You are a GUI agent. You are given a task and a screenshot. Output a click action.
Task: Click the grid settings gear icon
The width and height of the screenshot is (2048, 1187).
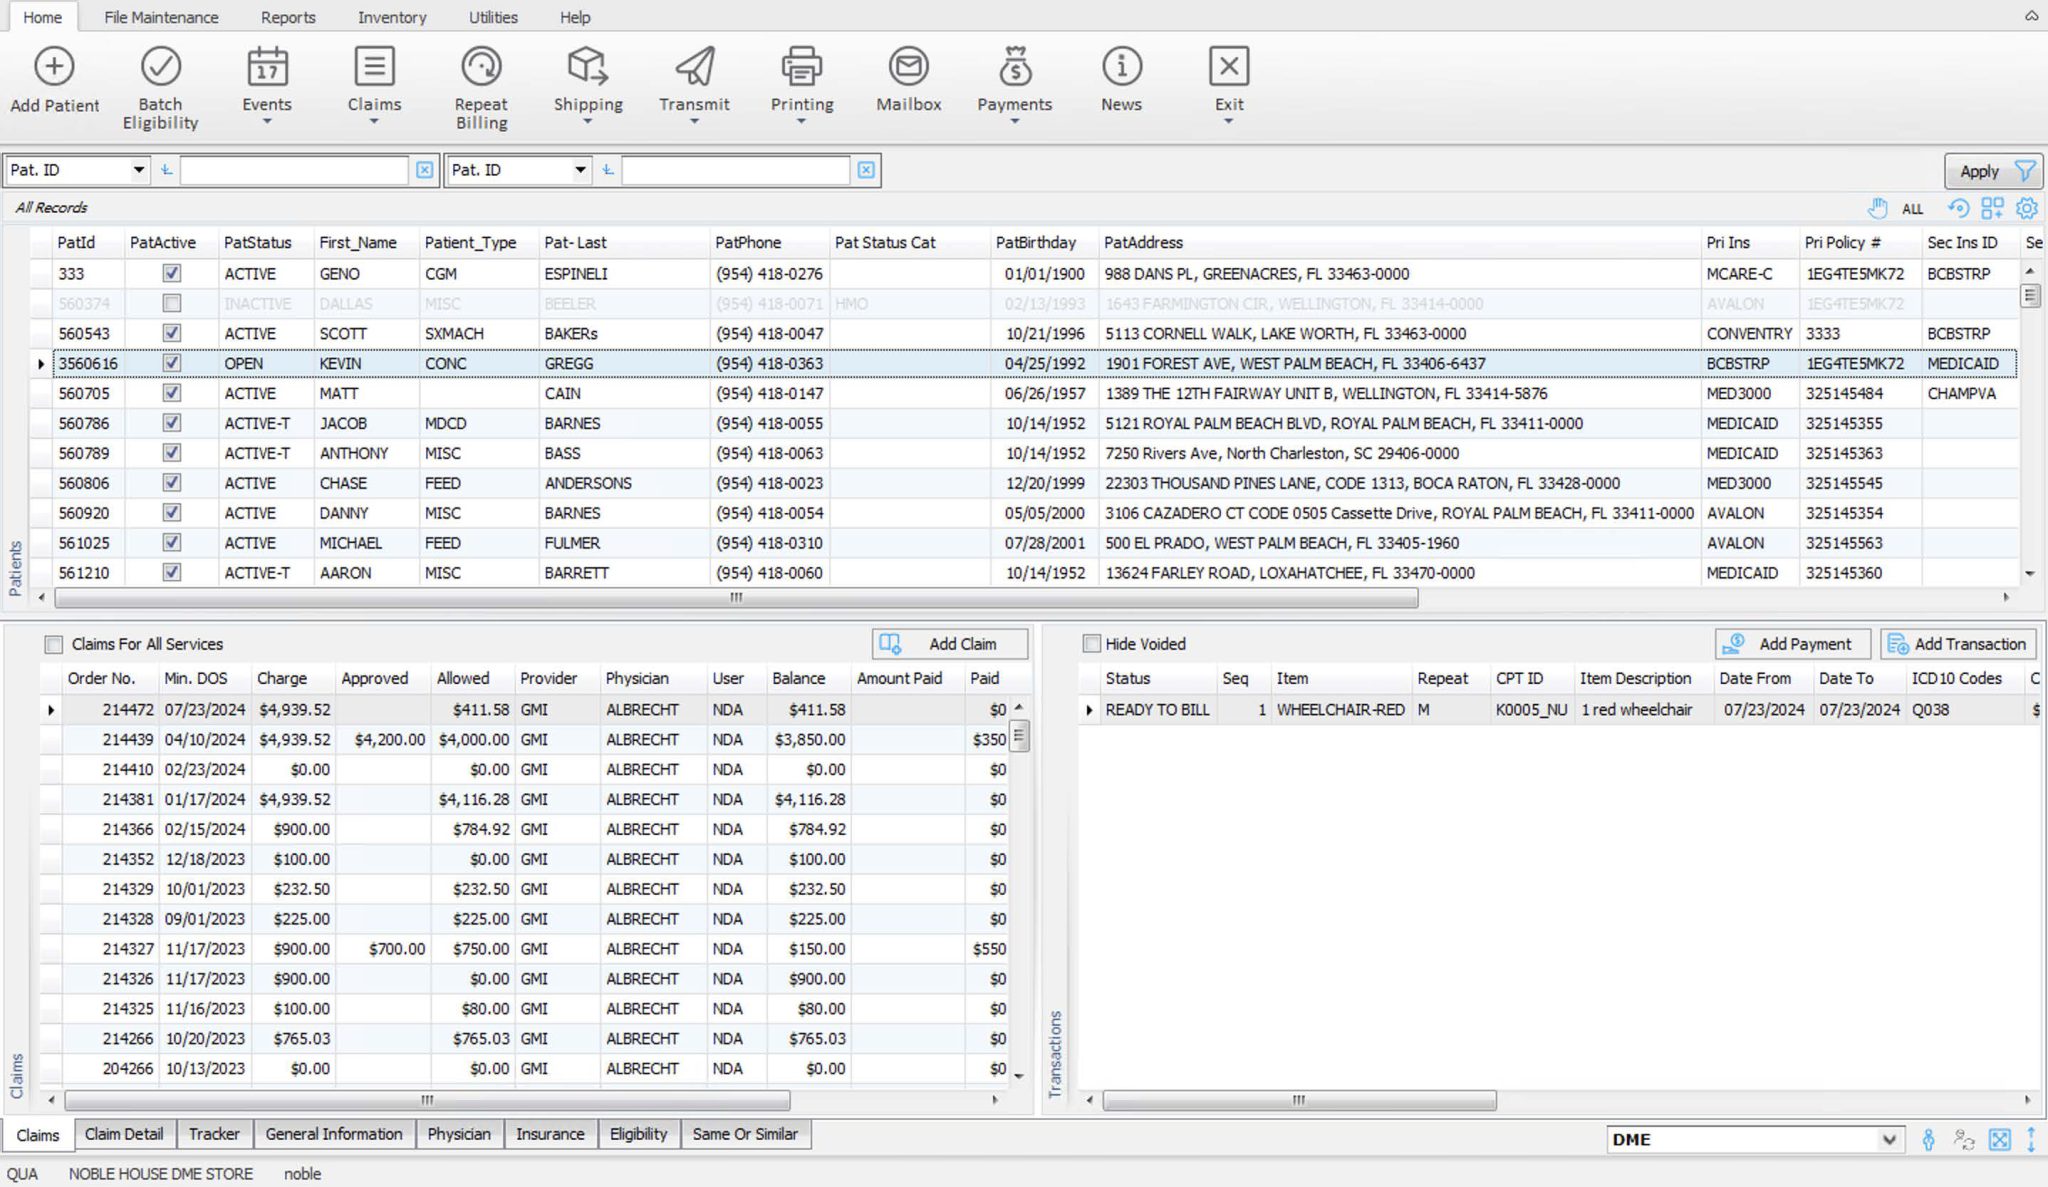point(2027,208)
